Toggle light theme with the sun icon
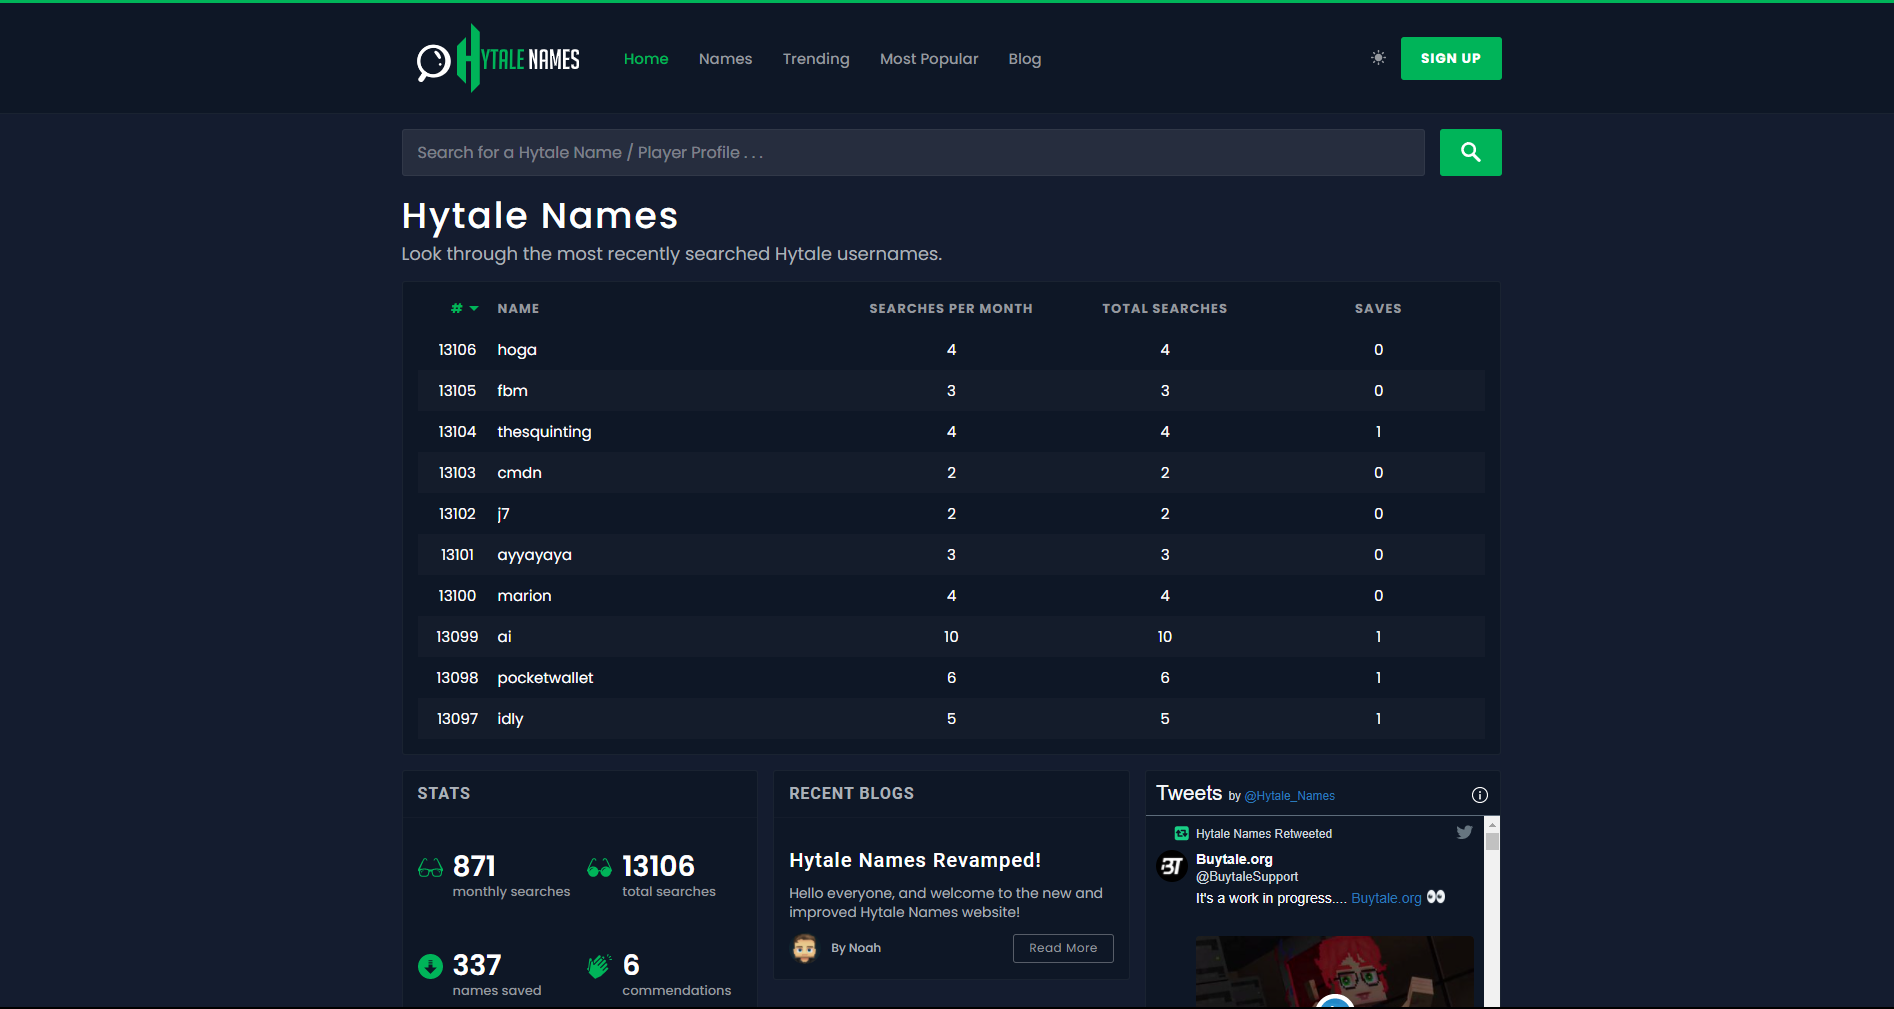The width and height of the screenshot is (1894, 1009). [1378, 58]
